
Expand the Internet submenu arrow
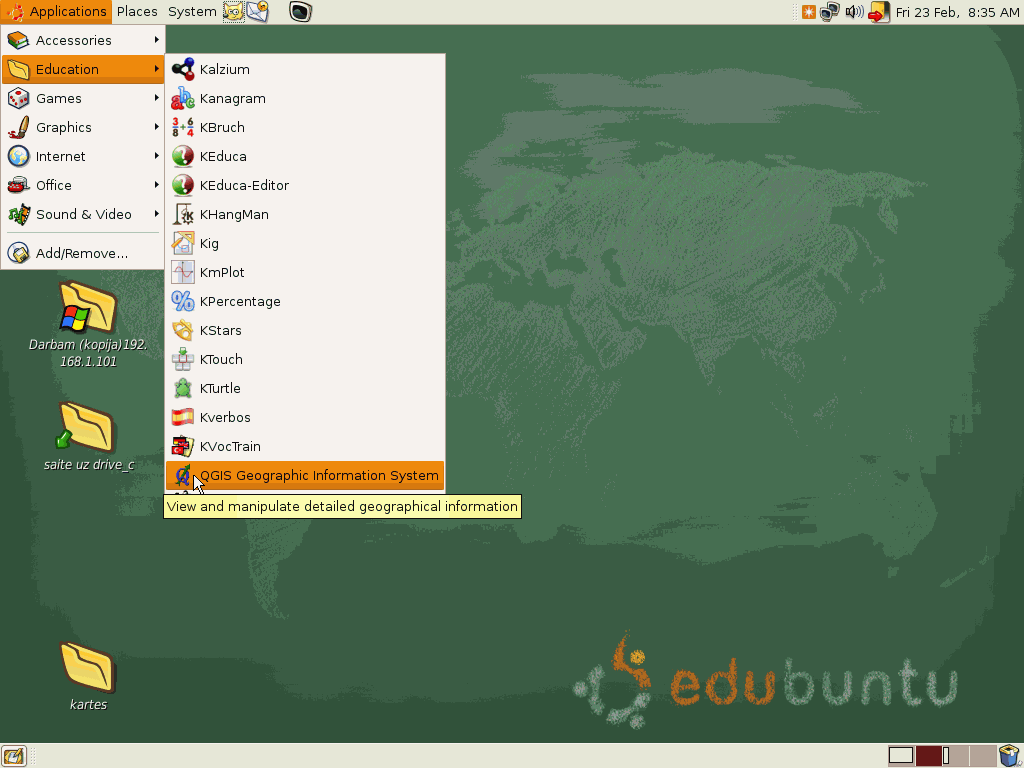(157, 155)
